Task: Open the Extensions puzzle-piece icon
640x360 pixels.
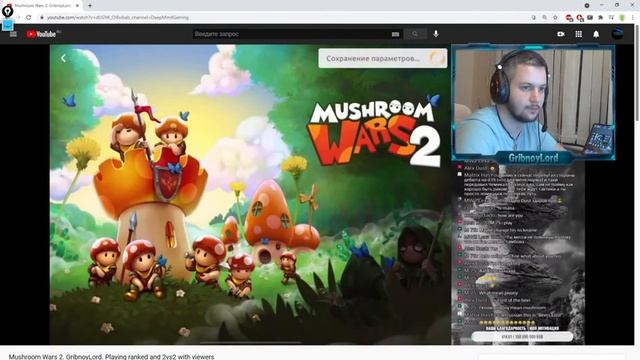Action: tap(600, 18)
